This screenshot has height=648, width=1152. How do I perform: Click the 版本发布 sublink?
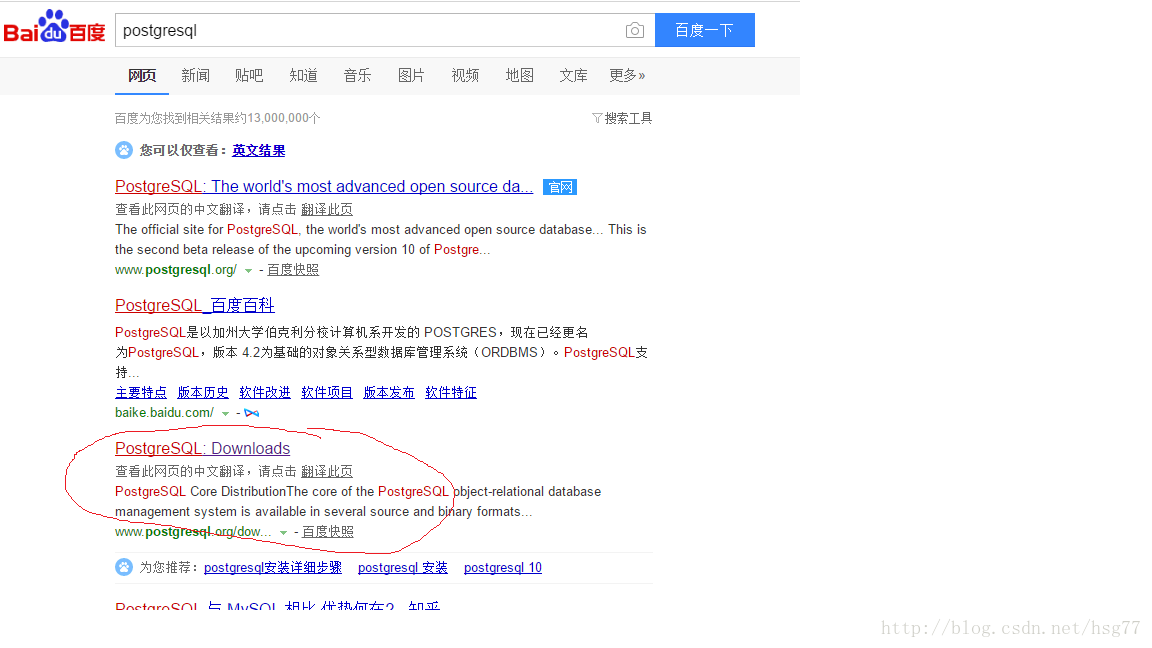[x=389, y=392]
